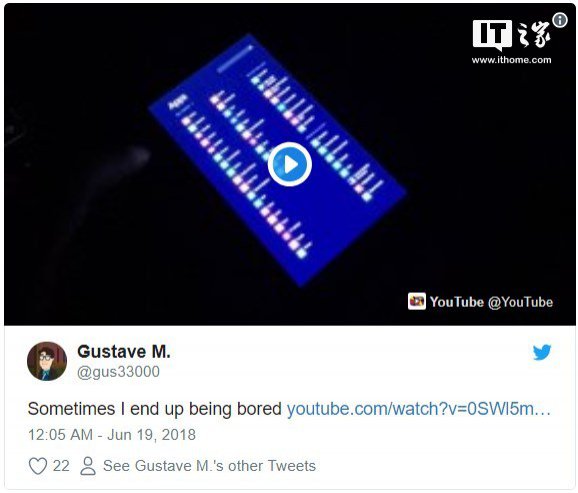Open Gustave M.'s profile avatar
This screenshot has width=578, height=493.
(x=47, y=361)
